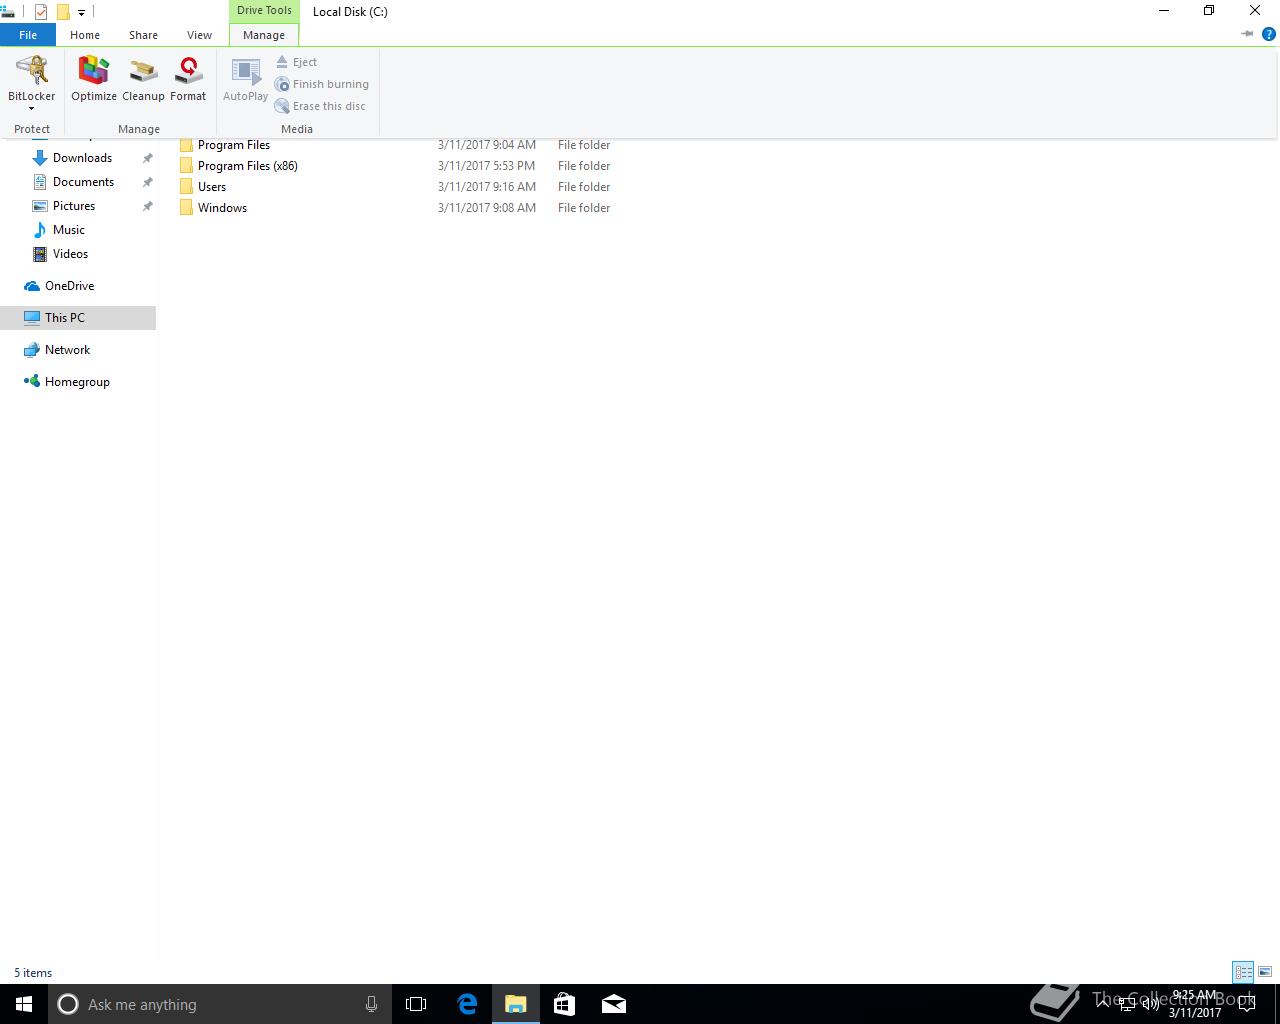Click the Cortana search box
This screenshot has height=1024, width=1280.
[x=220, y=1004]
